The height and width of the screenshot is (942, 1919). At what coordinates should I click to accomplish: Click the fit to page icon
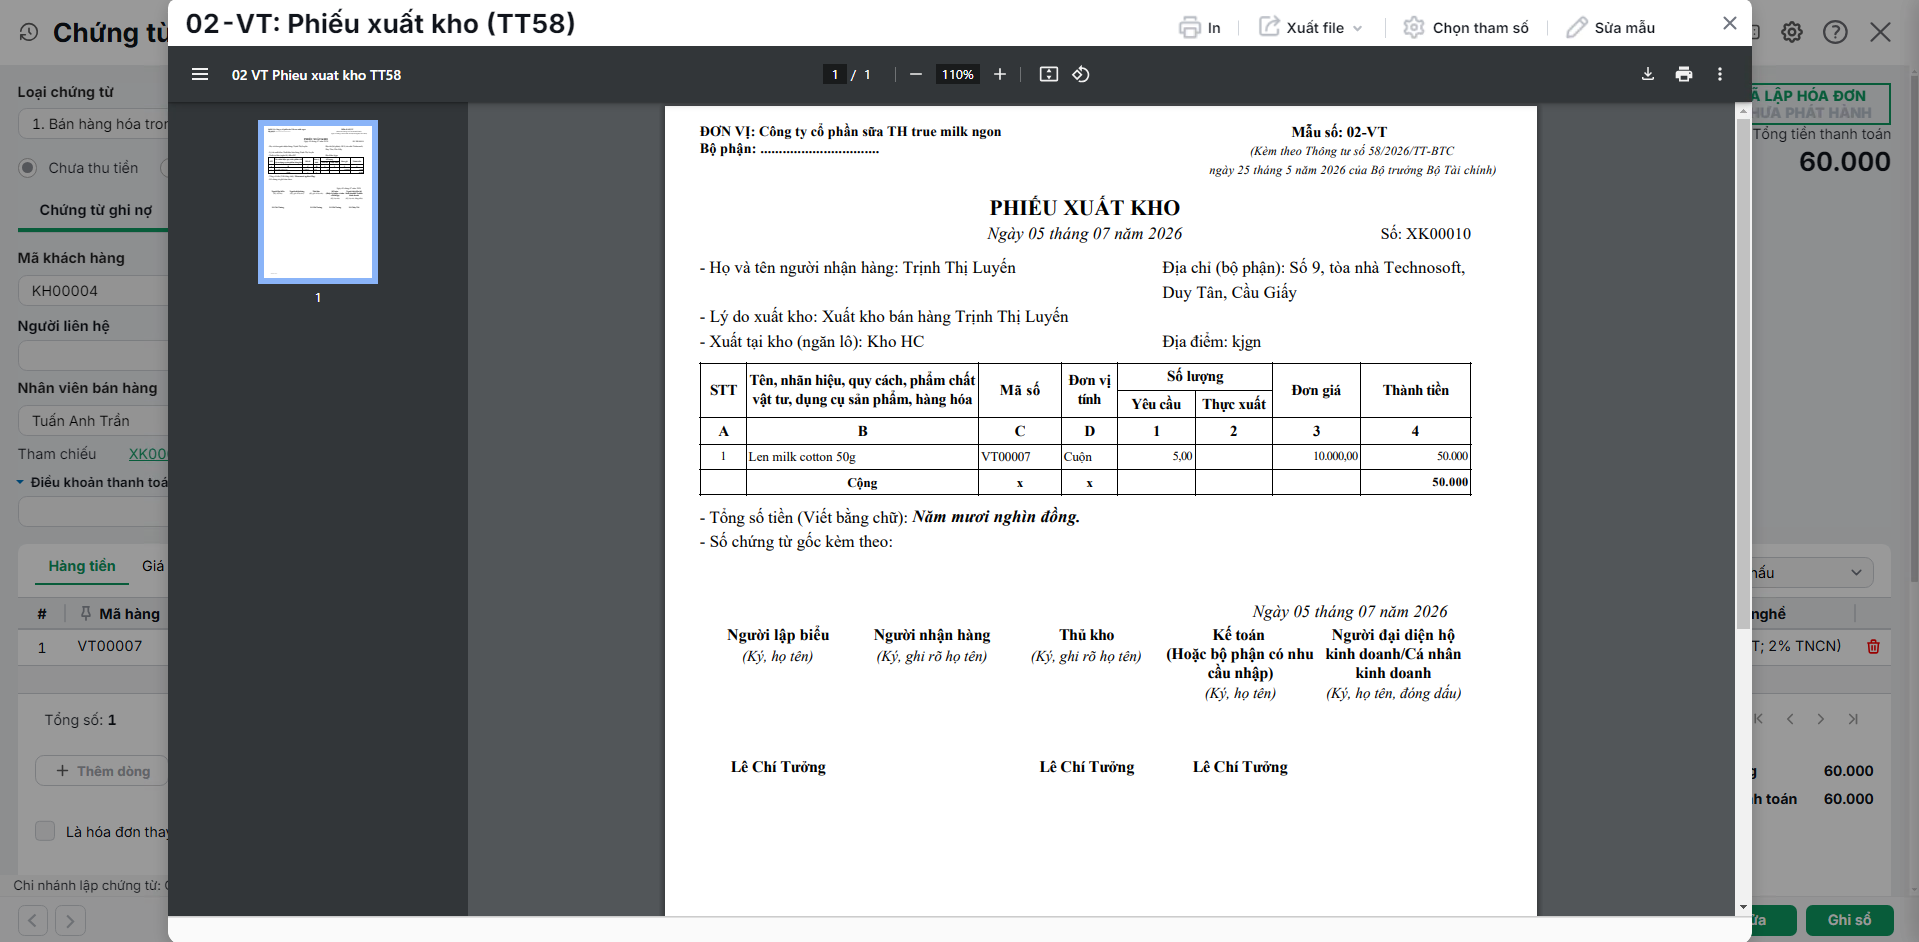[x=1048, y=74]
